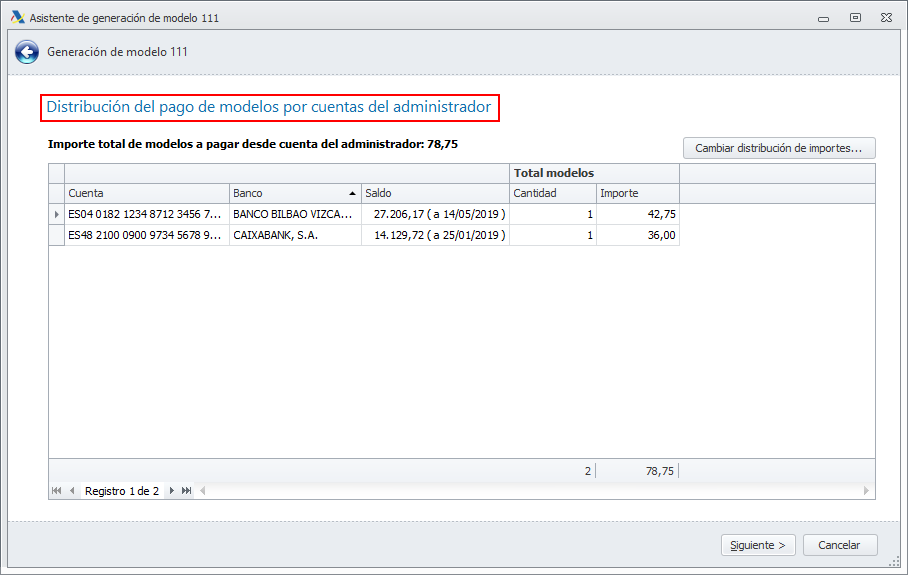Image resolution: width=908 pixels, height=575 pixels.
Task: Maximize the Asistente window
Action: tap(855, 18)
